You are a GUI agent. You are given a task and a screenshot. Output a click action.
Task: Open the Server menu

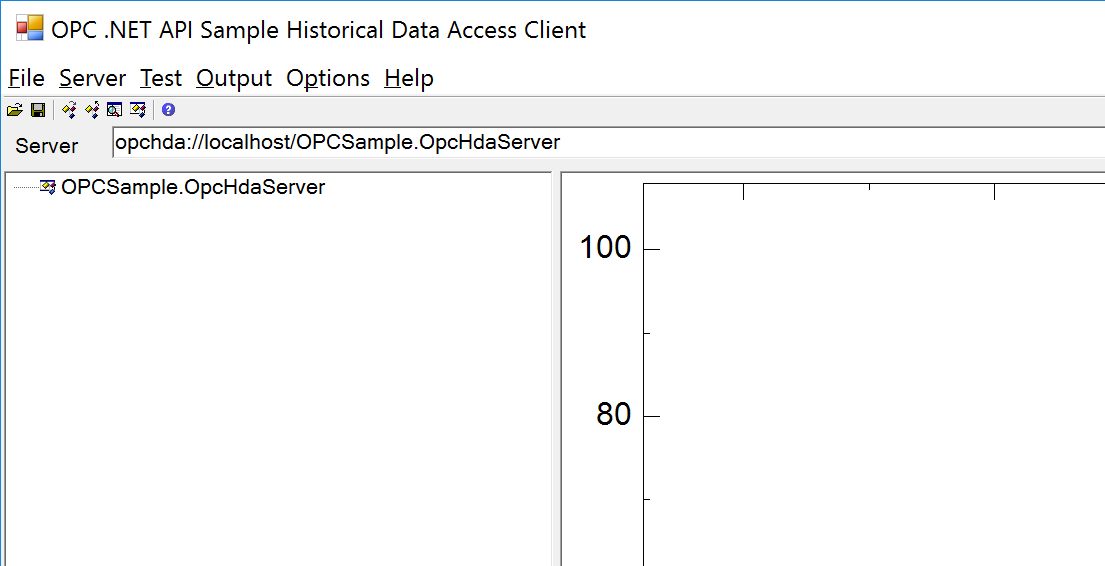(92, 78)
